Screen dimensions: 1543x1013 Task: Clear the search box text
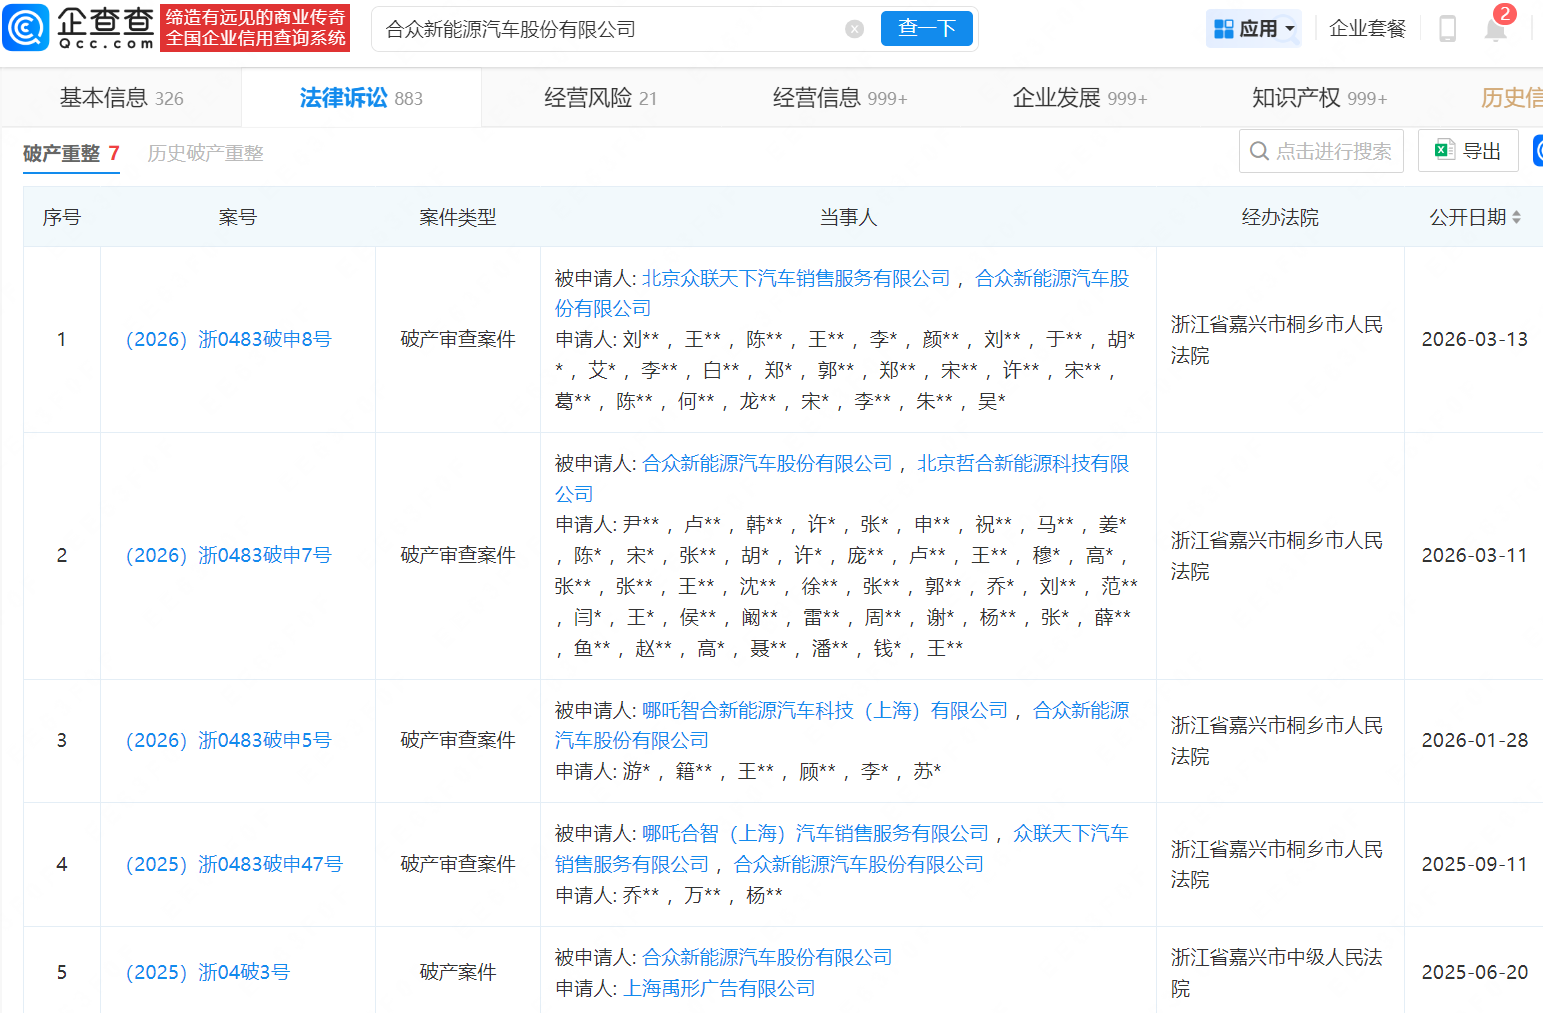click(x=854, y=29)
